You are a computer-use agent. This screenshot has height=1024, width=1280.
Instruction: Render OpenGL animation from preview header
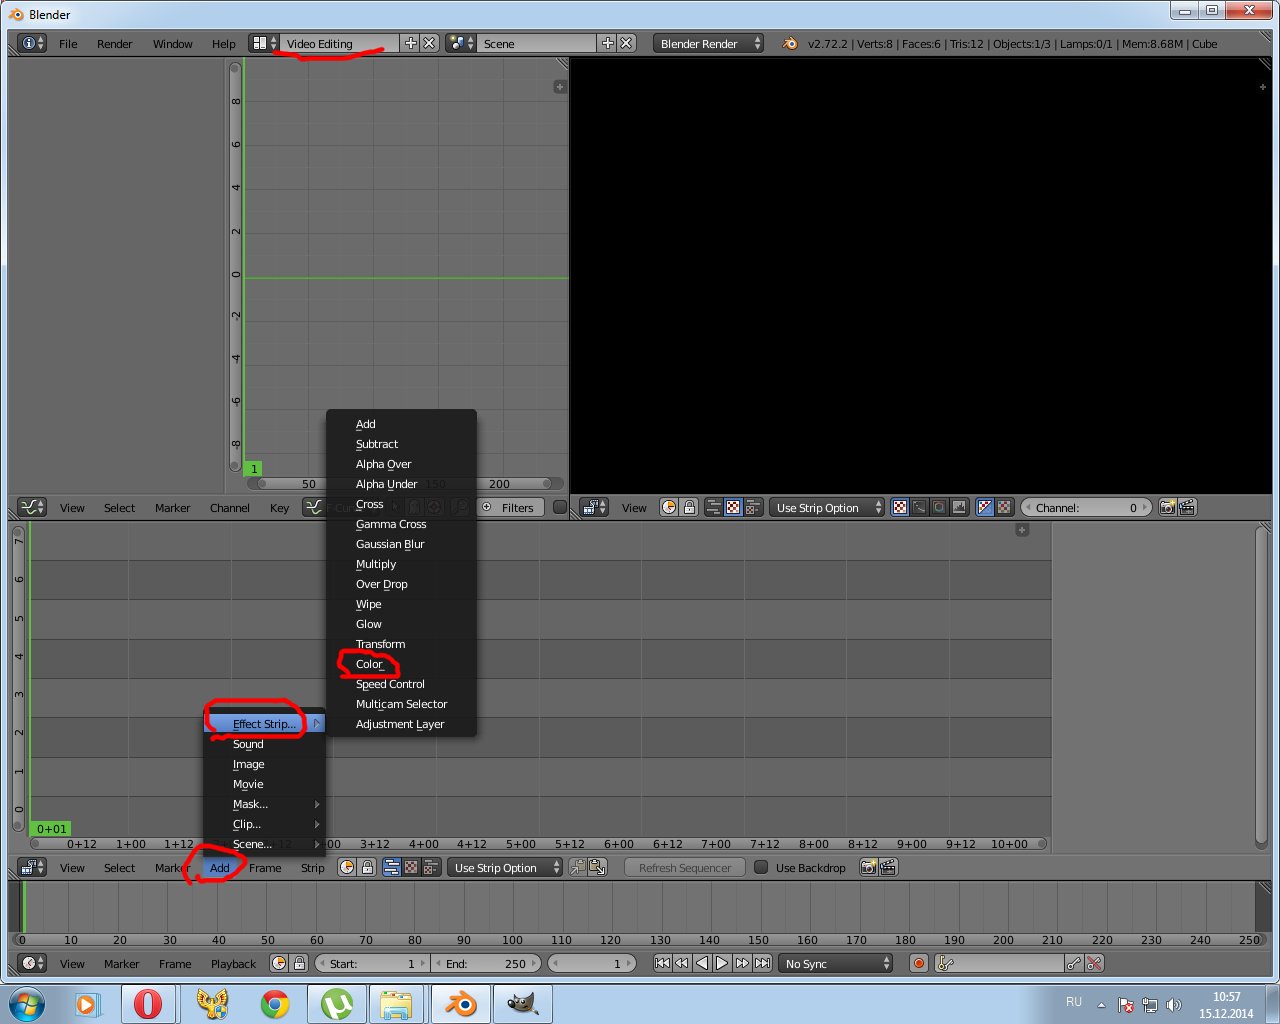[x=1187, y=507]
